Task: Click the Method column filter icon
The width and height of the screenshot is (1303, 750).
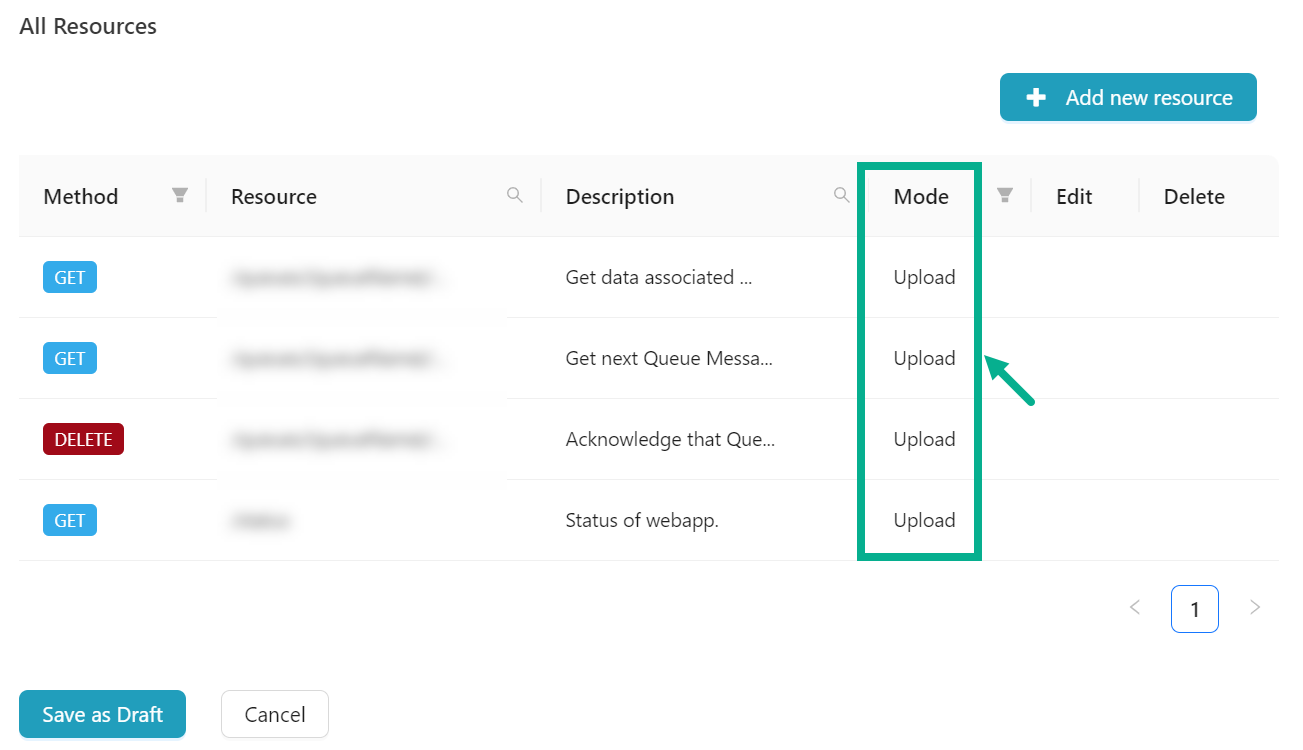Action: point(180,195)
